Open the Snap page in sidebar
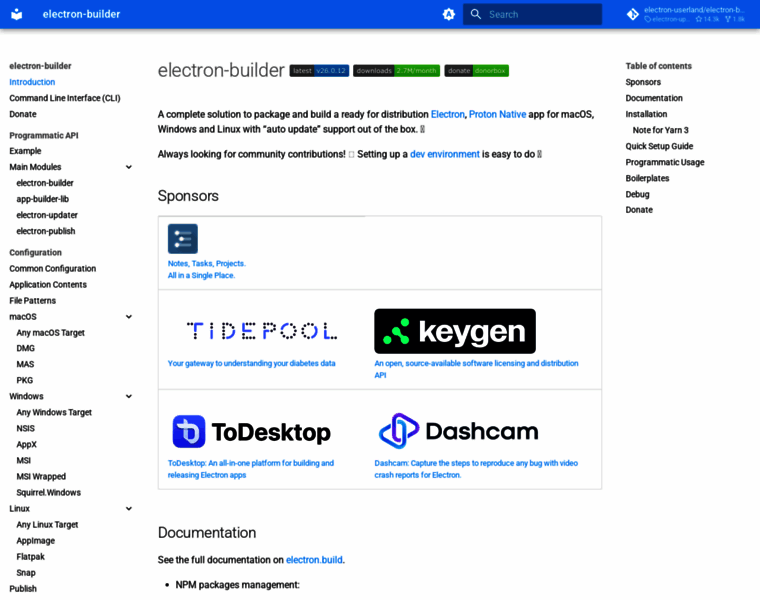This screenshot has width=760, height=600. pyautogui.click(x=26, y=573)
